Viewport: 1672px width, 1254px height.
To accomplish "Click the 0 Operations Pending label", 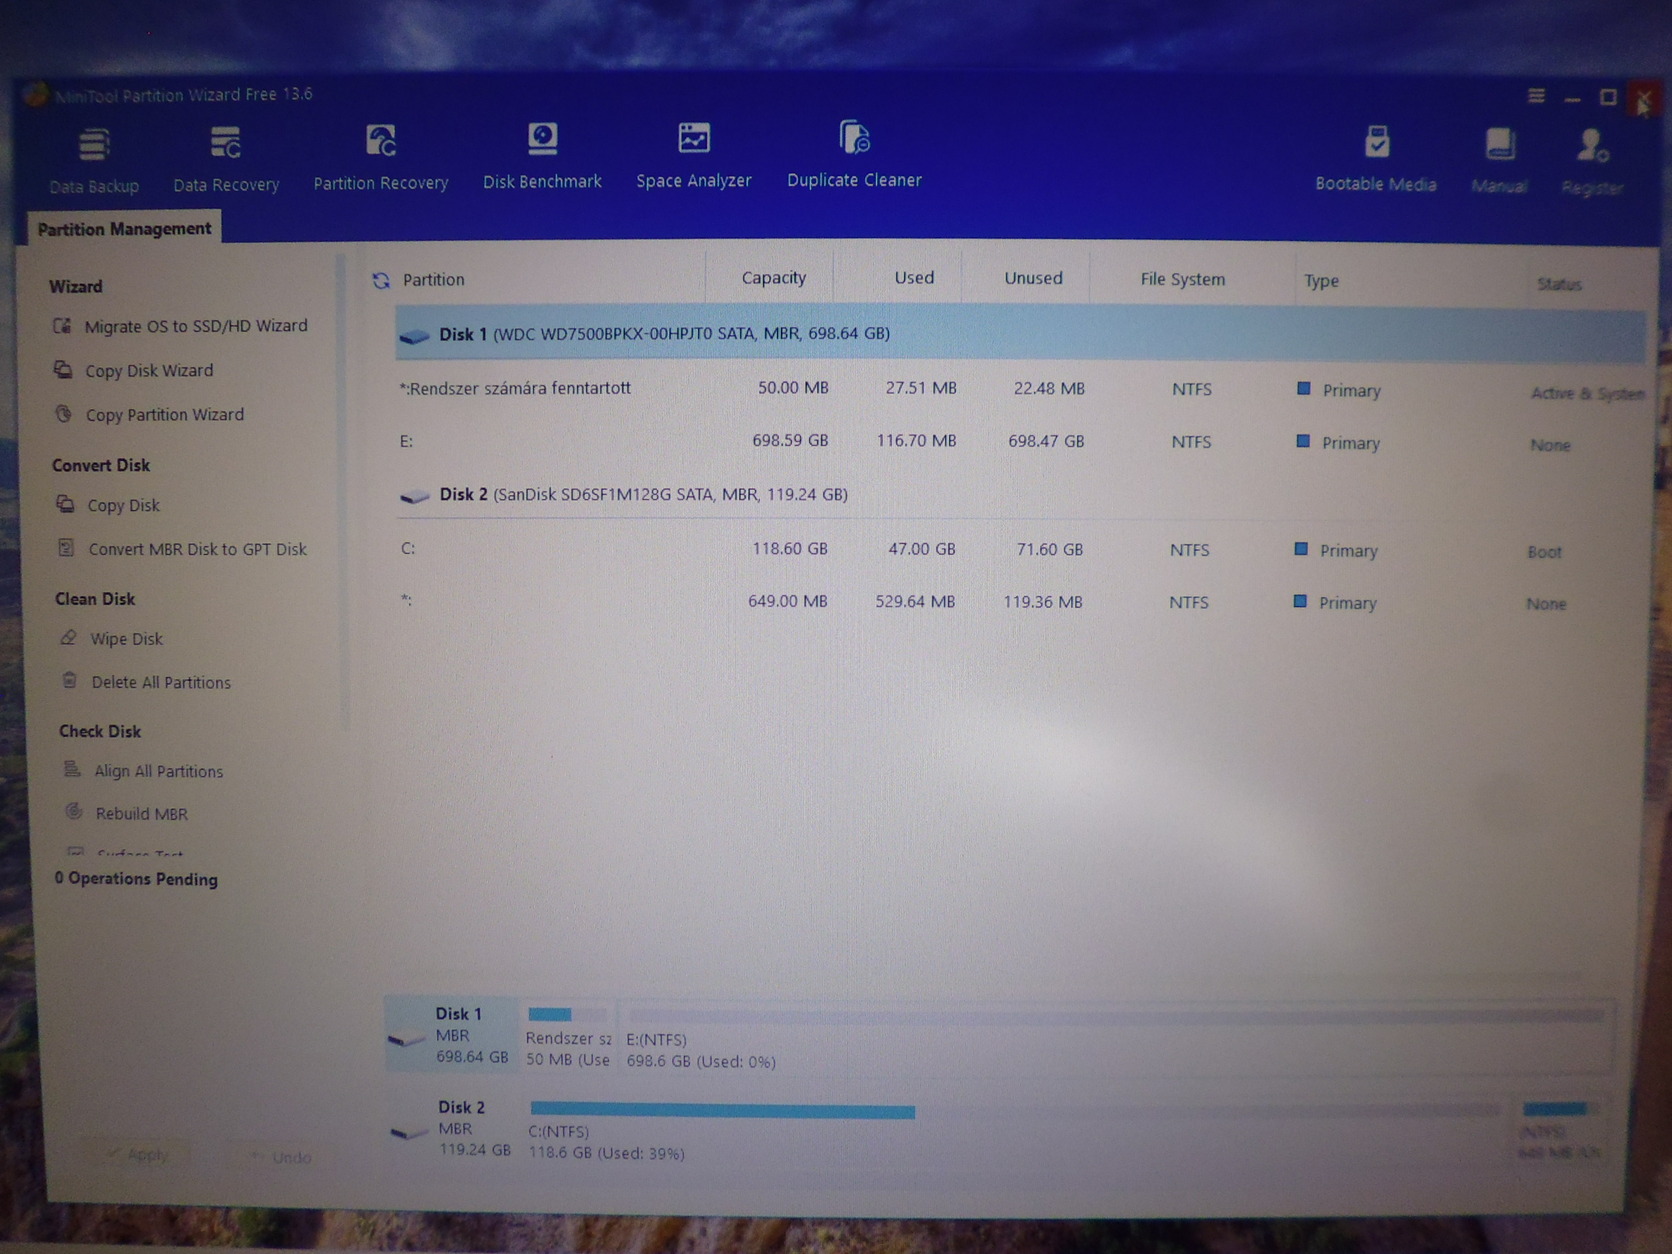I will click(x=136, y=879).
